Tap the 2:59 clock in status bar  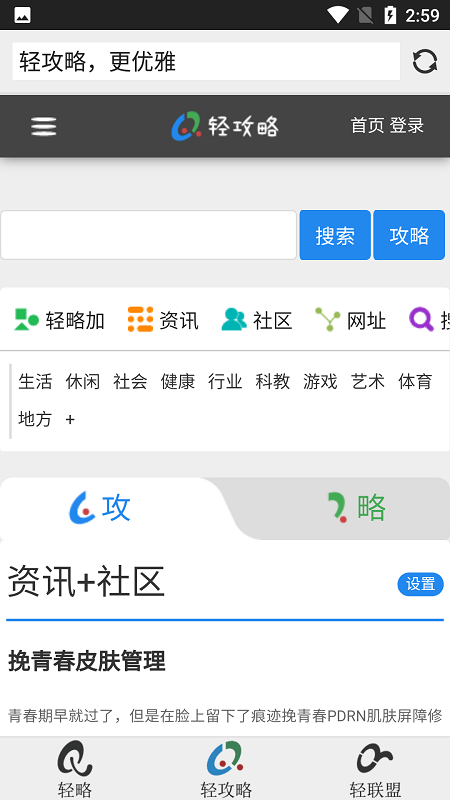pyautogui.click(x=422, y=16)
